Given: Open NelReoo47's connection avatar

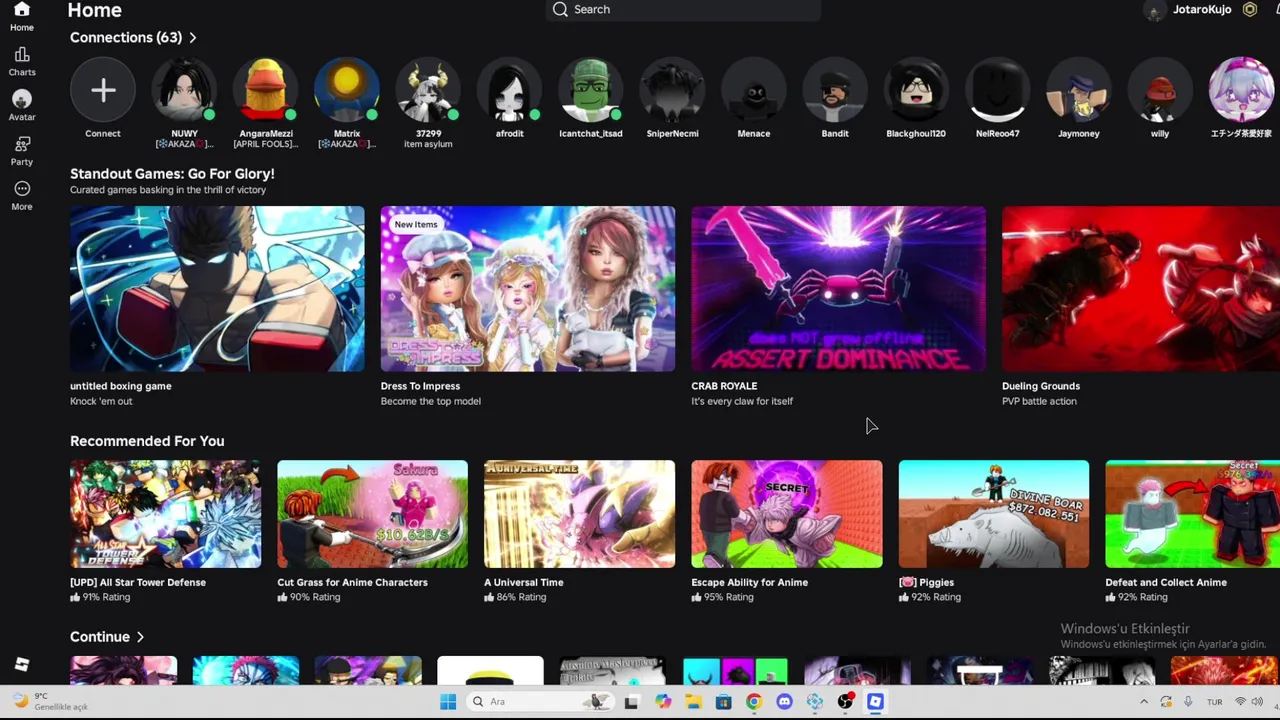Looking at the screenshot, I should pos(998,90).
